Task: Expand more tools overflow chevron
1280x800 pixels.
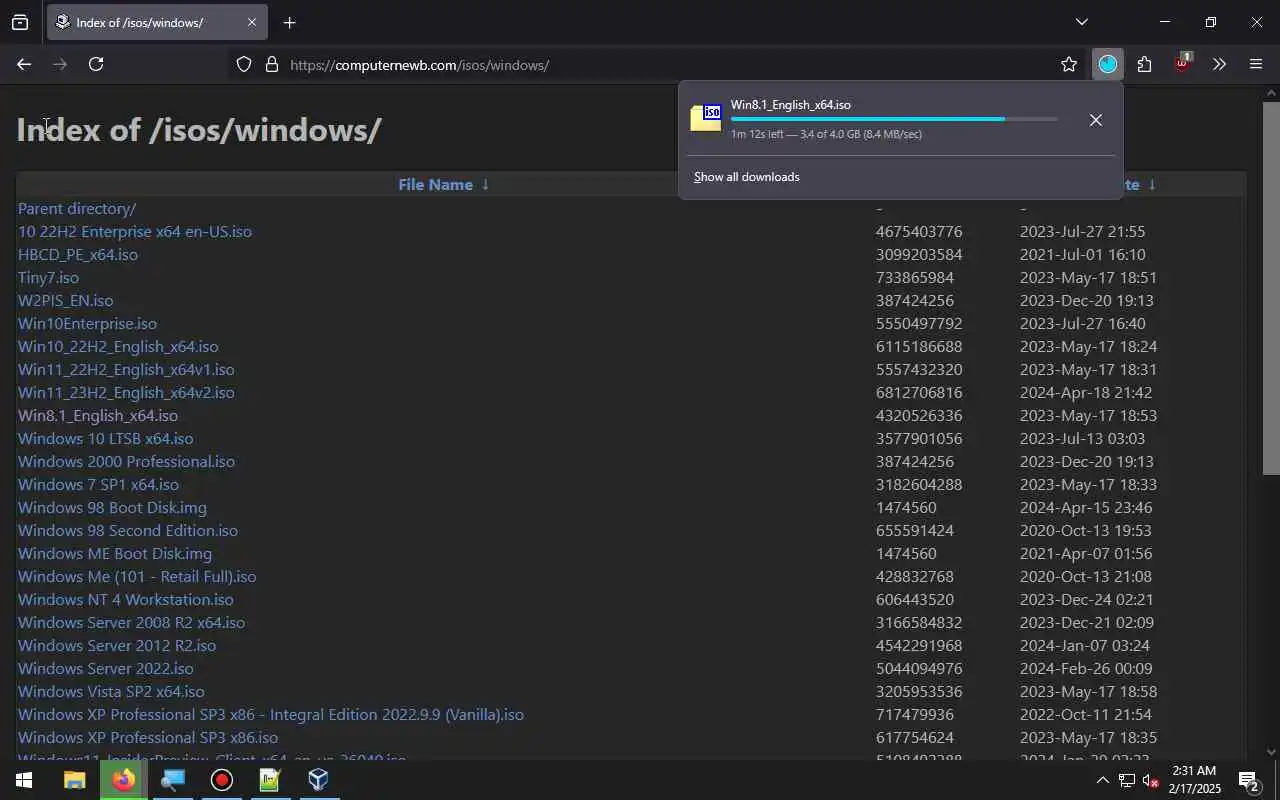Action: point(1219,64)
